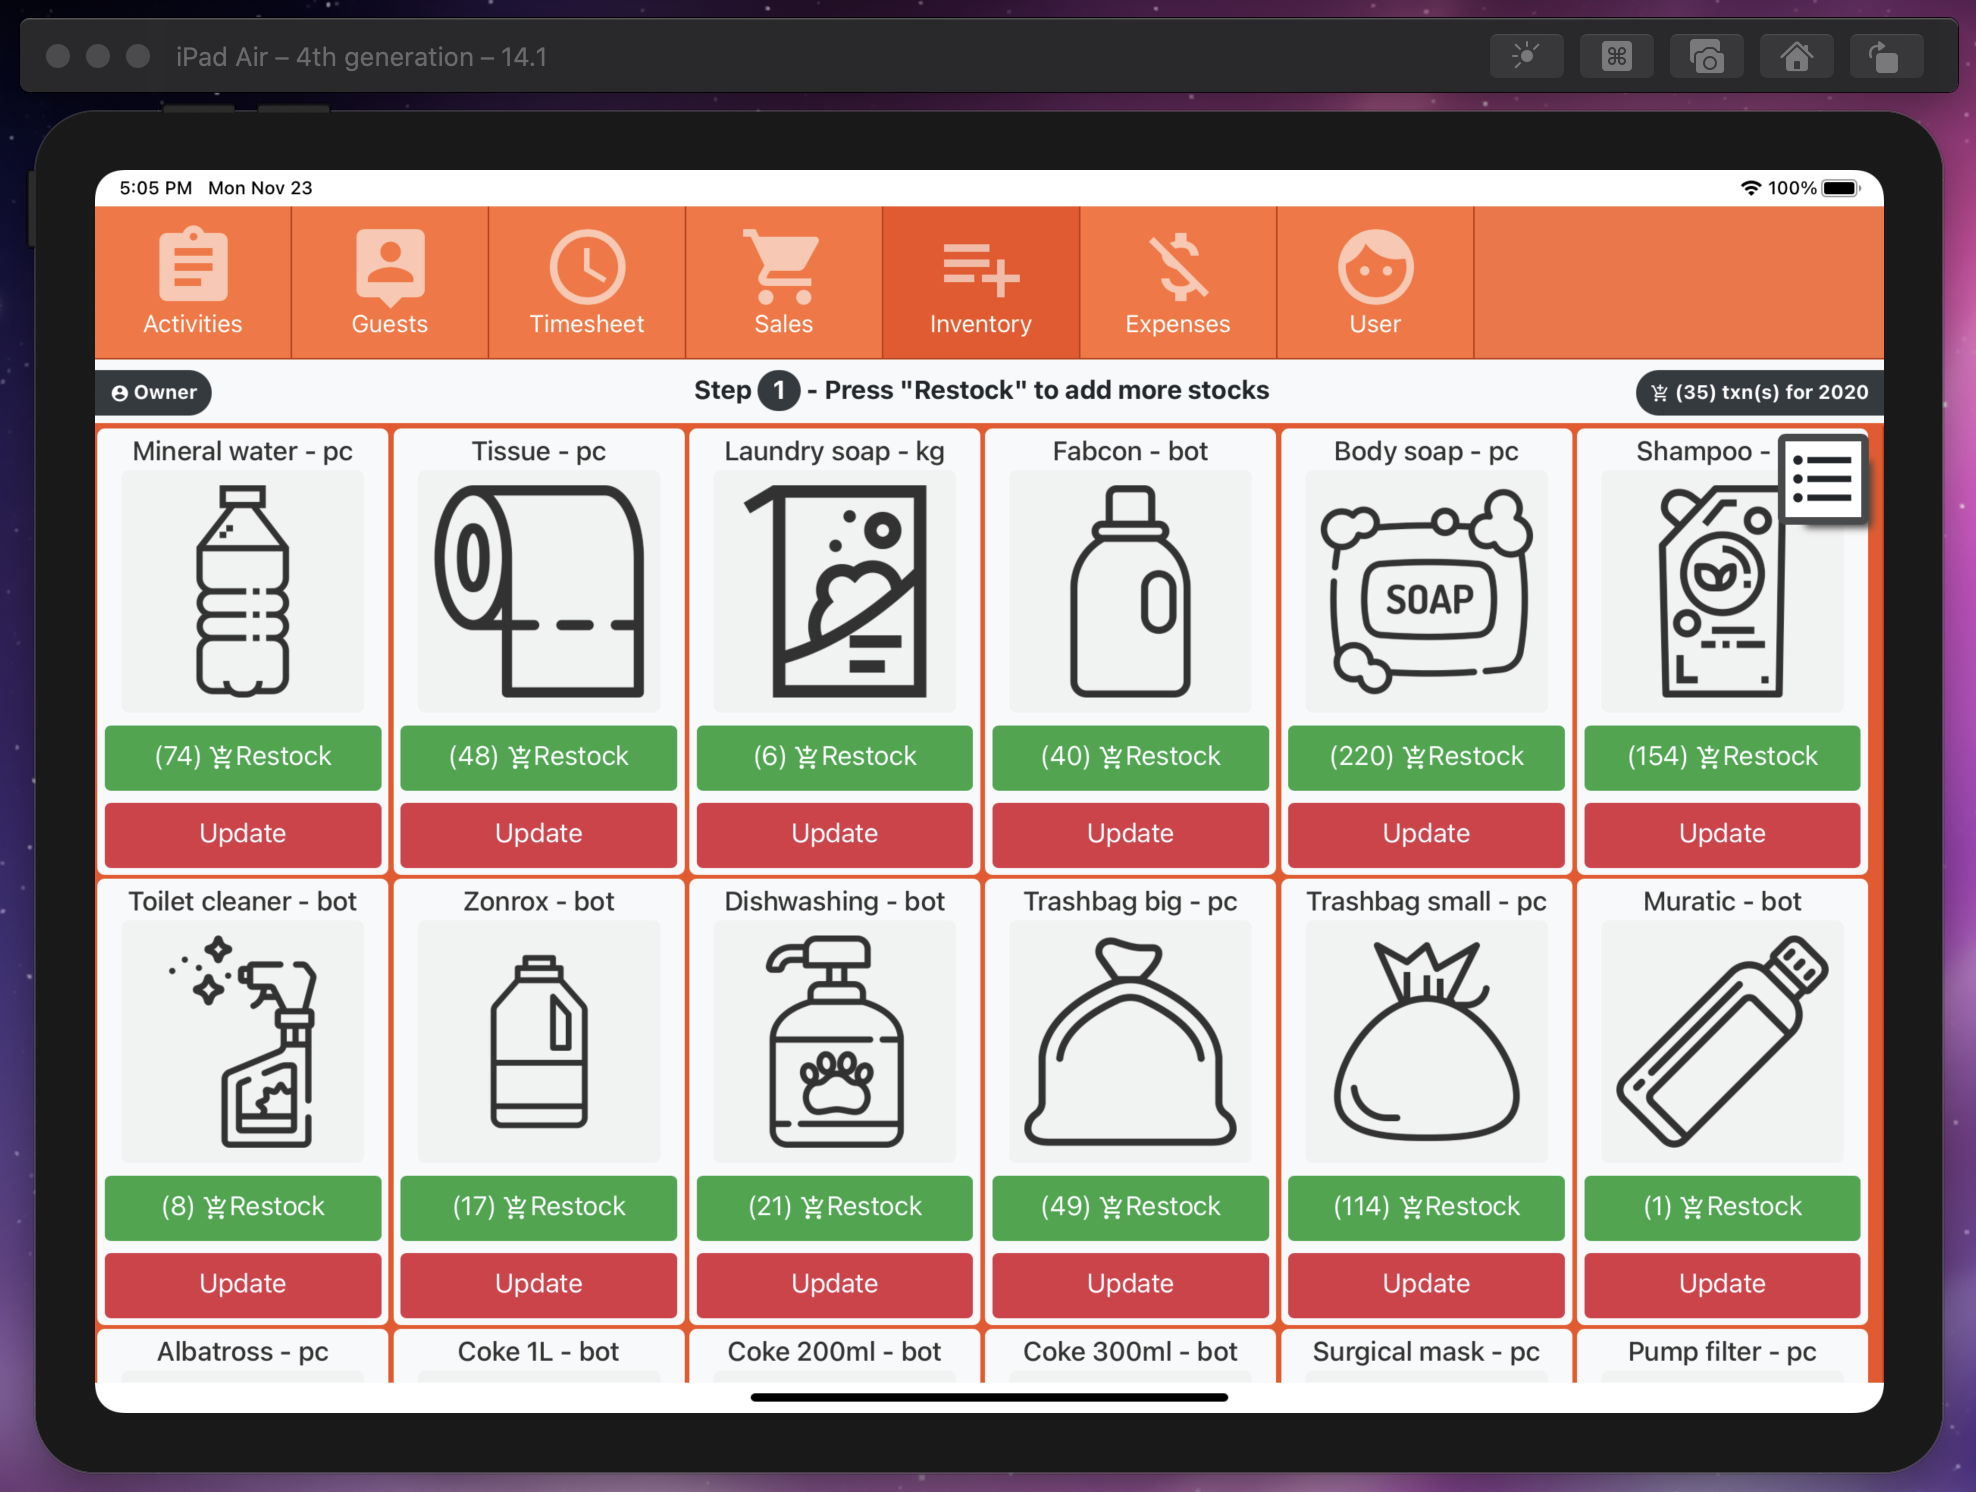Restock Laundry soap item

[835, 757]
